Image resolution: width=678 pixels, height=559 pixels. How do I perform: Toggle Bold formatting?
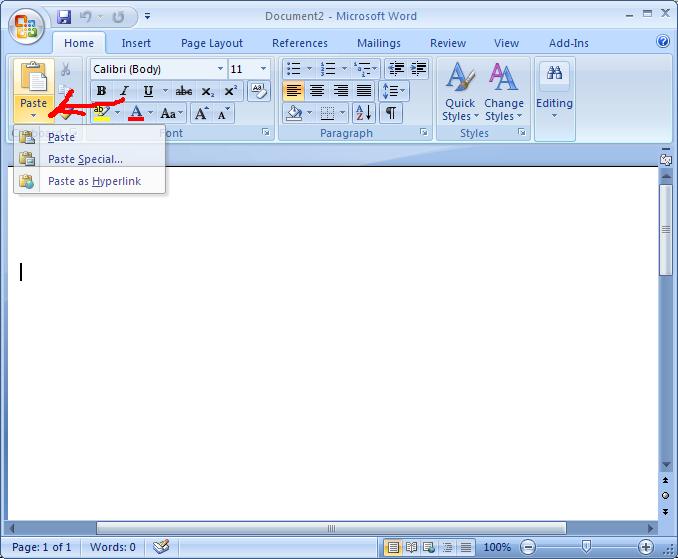[101, 91]
